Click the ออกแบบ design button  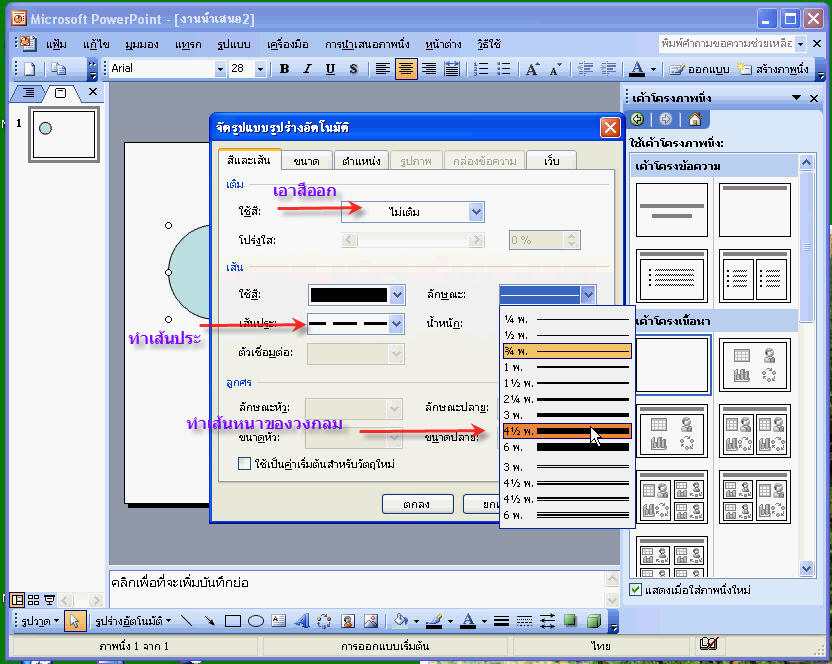point(699,69)
